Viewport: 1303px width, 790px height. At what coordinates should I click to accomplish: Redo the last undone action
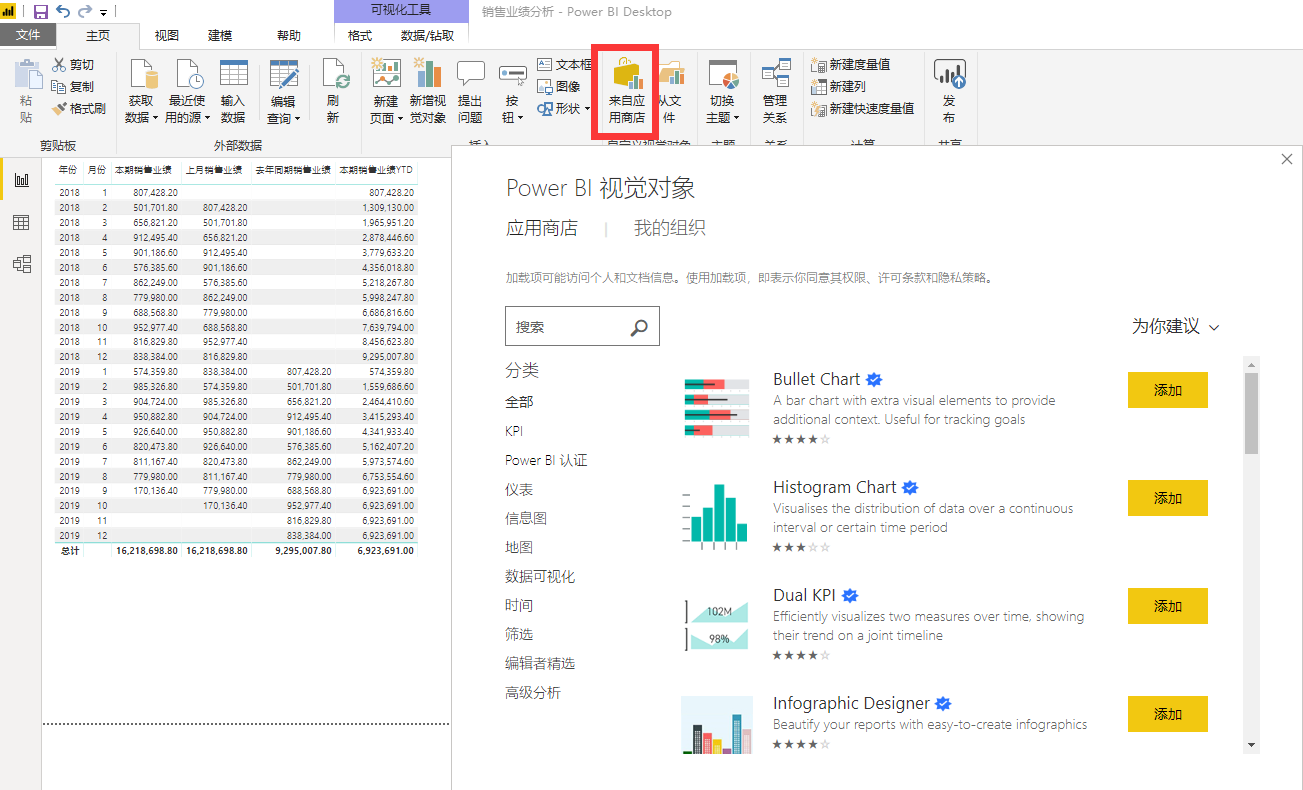(x=85, y=12)
